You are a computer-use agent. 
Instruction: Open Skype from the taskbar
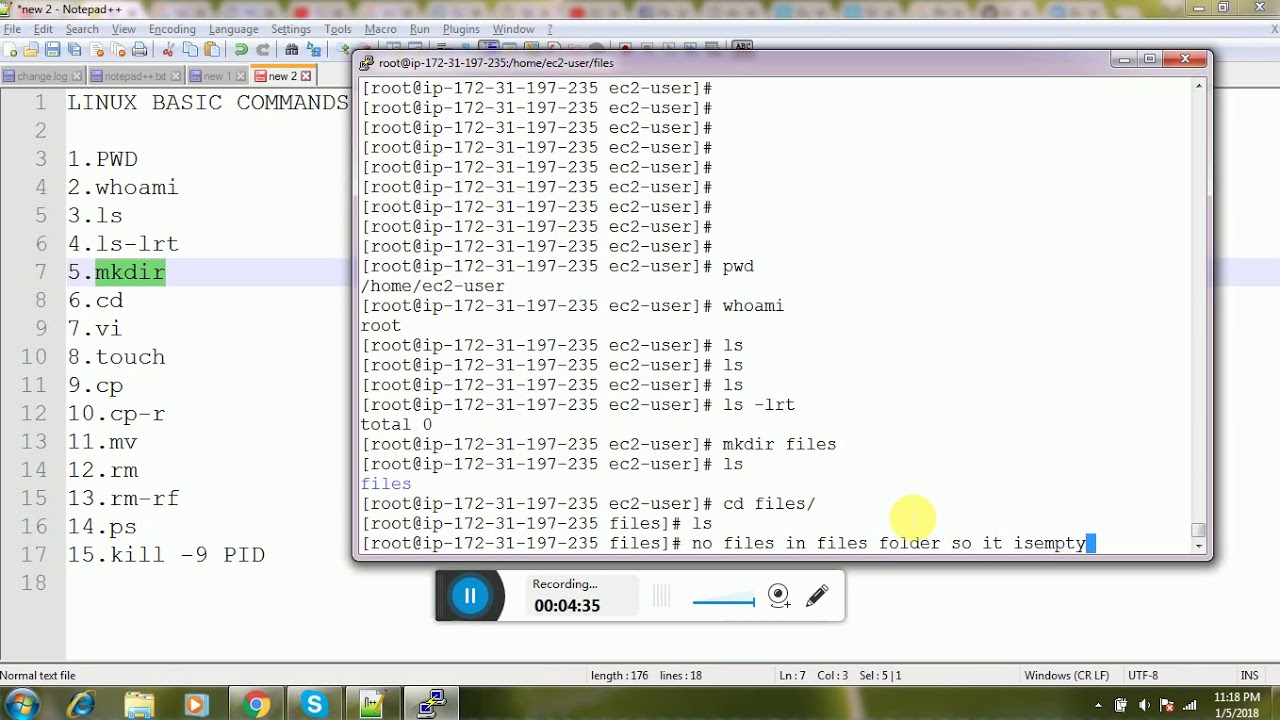pos(315,705)
